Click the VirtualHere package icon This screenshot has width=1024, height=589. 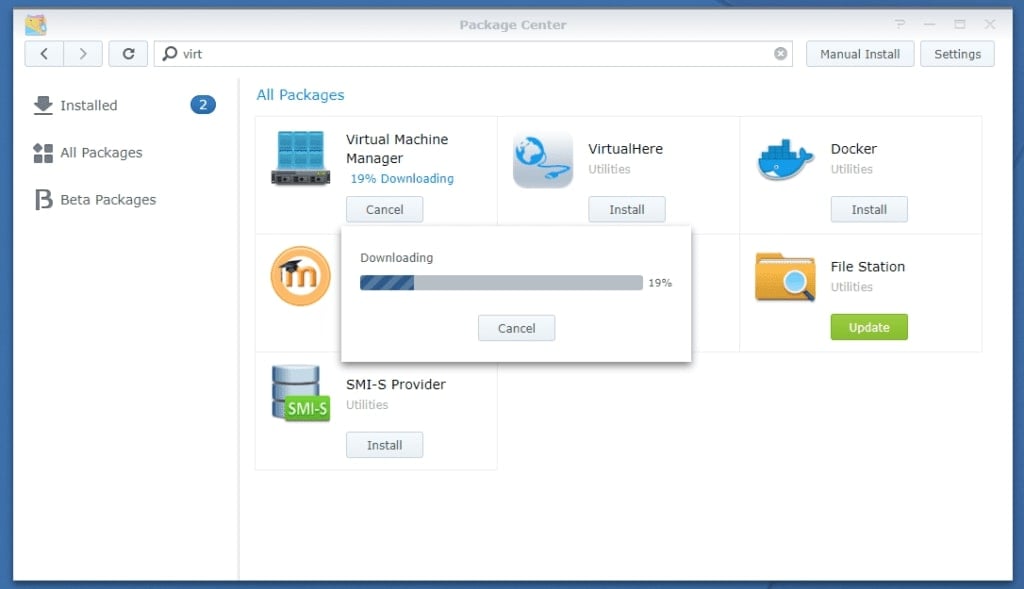coord(543,159)
